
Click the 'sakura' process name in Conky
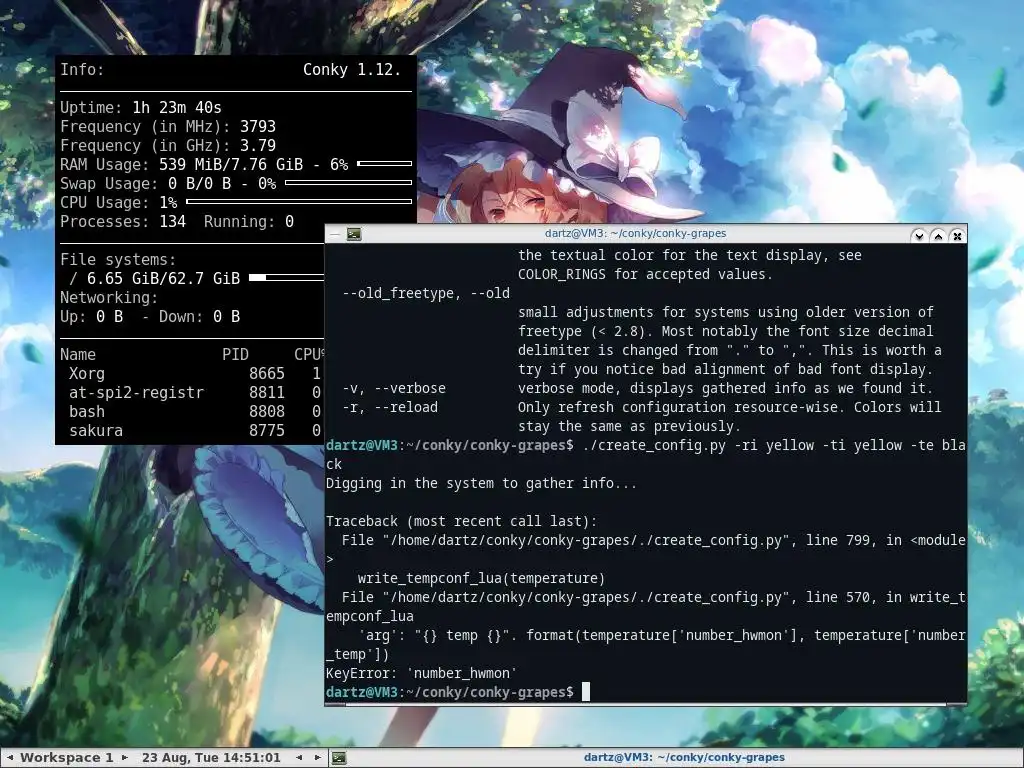tap(96, 430)
